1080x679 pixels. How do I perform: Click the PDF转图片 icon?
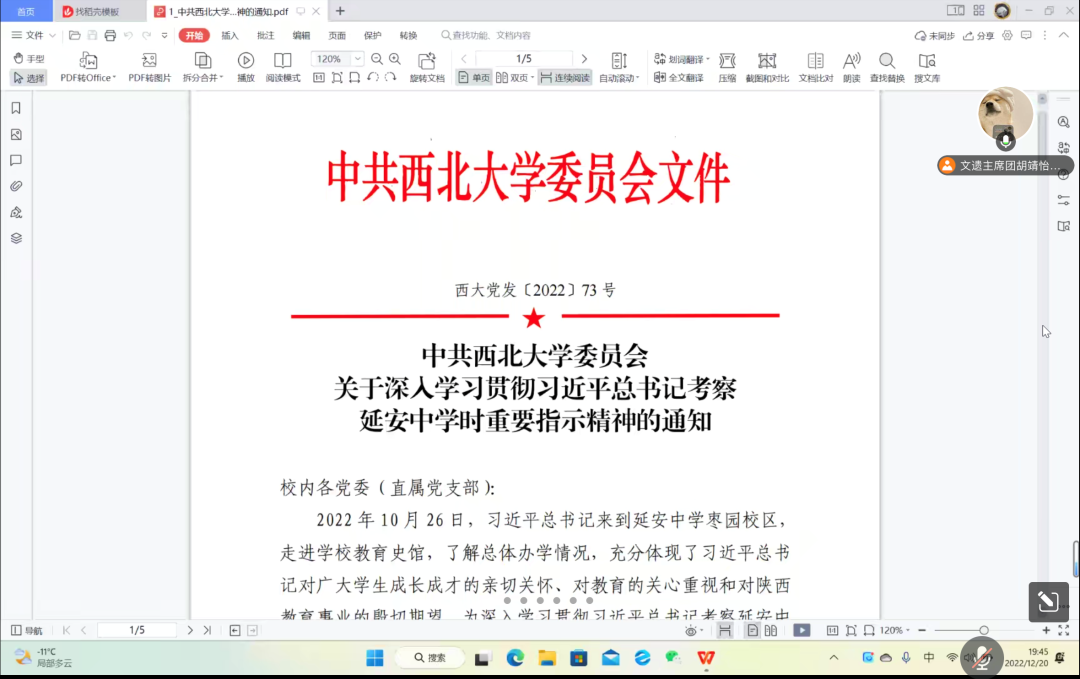(150, 61)
